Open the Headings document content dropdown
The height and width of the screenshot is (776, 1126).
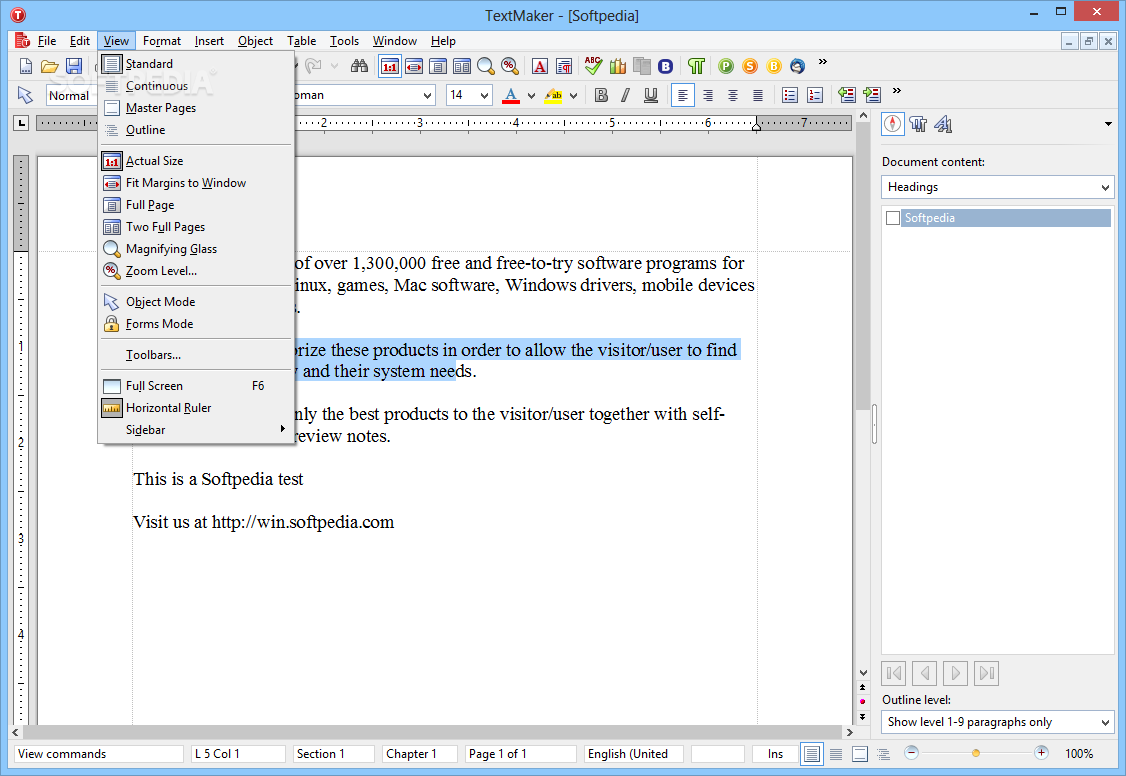click(997, 187)
